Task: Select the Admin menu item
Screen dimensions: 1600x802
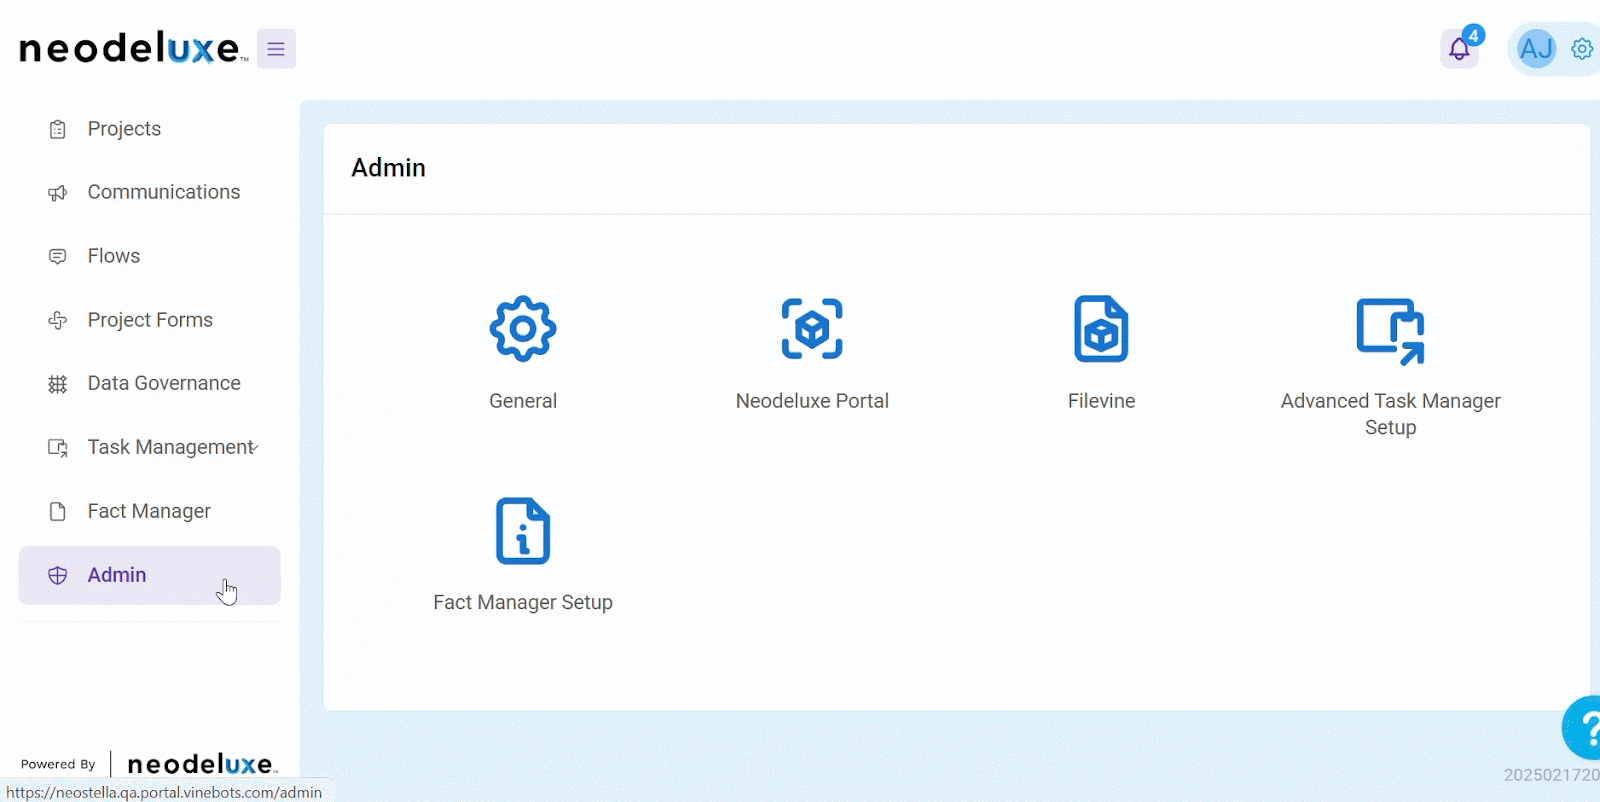Action: (149, 575)
